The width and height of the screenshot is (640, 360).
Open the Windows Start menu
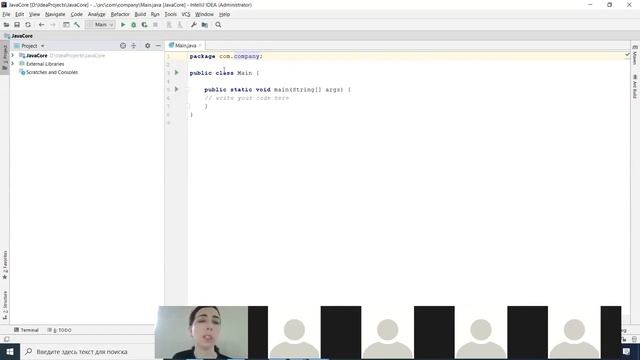[x=10, y=351]
